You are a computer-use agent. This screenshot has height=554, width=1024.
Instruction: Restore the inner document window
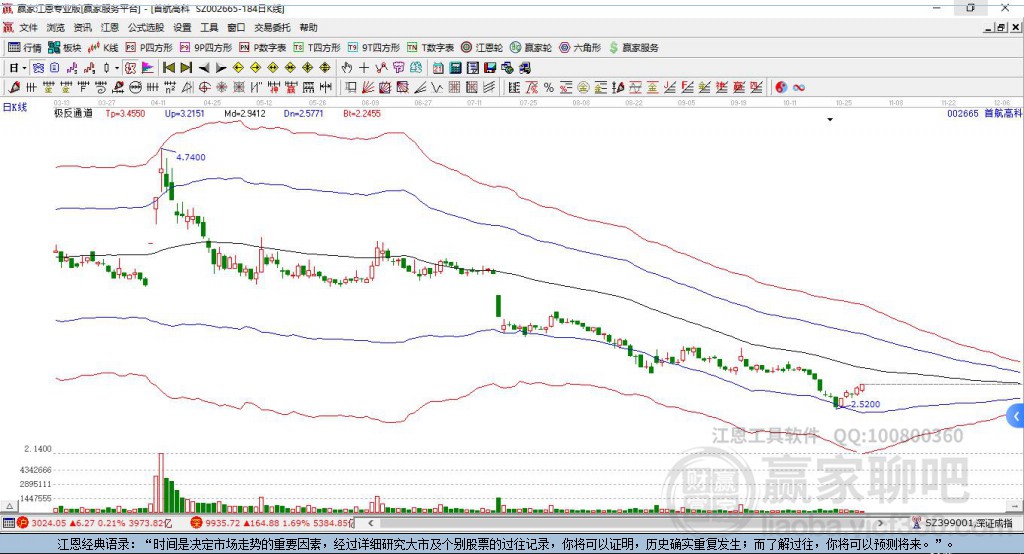pos(1001,27)
